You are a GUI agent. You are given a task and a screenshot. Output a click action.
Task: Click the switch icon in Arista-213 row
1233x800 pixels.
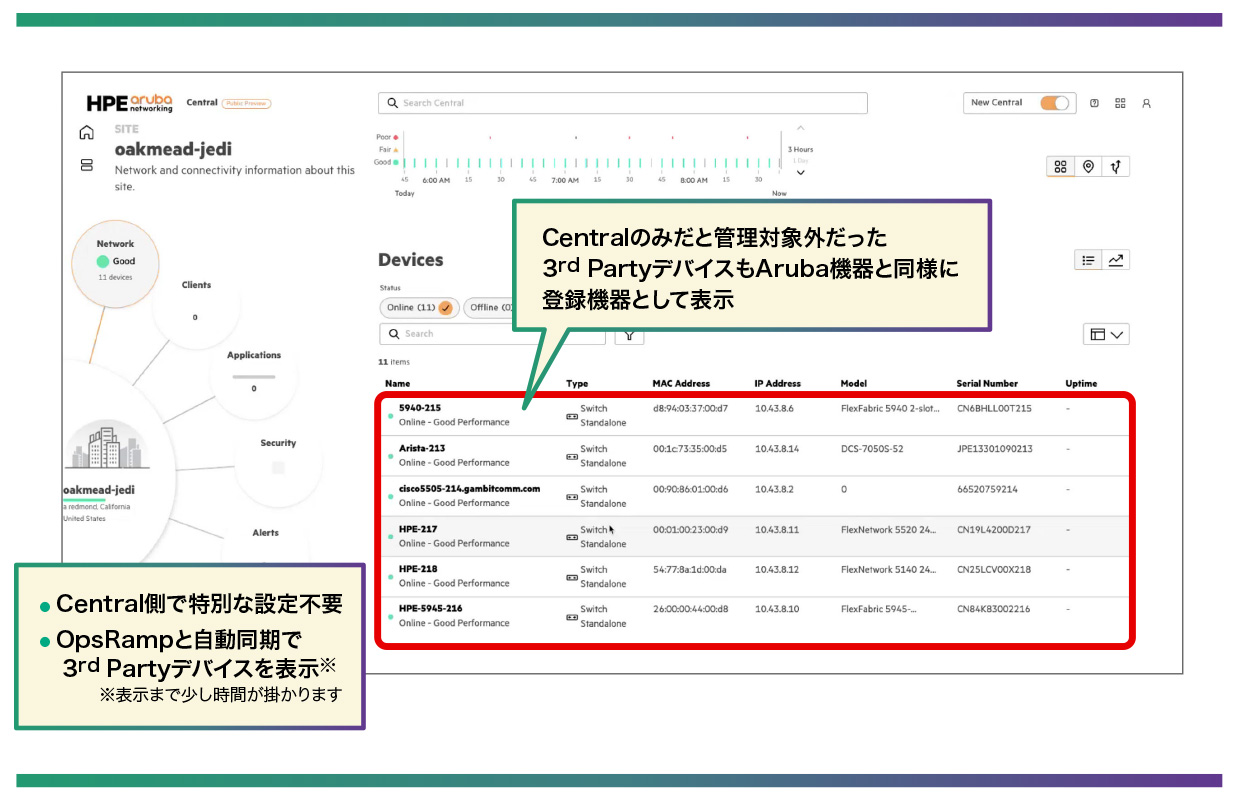point(572,456)
